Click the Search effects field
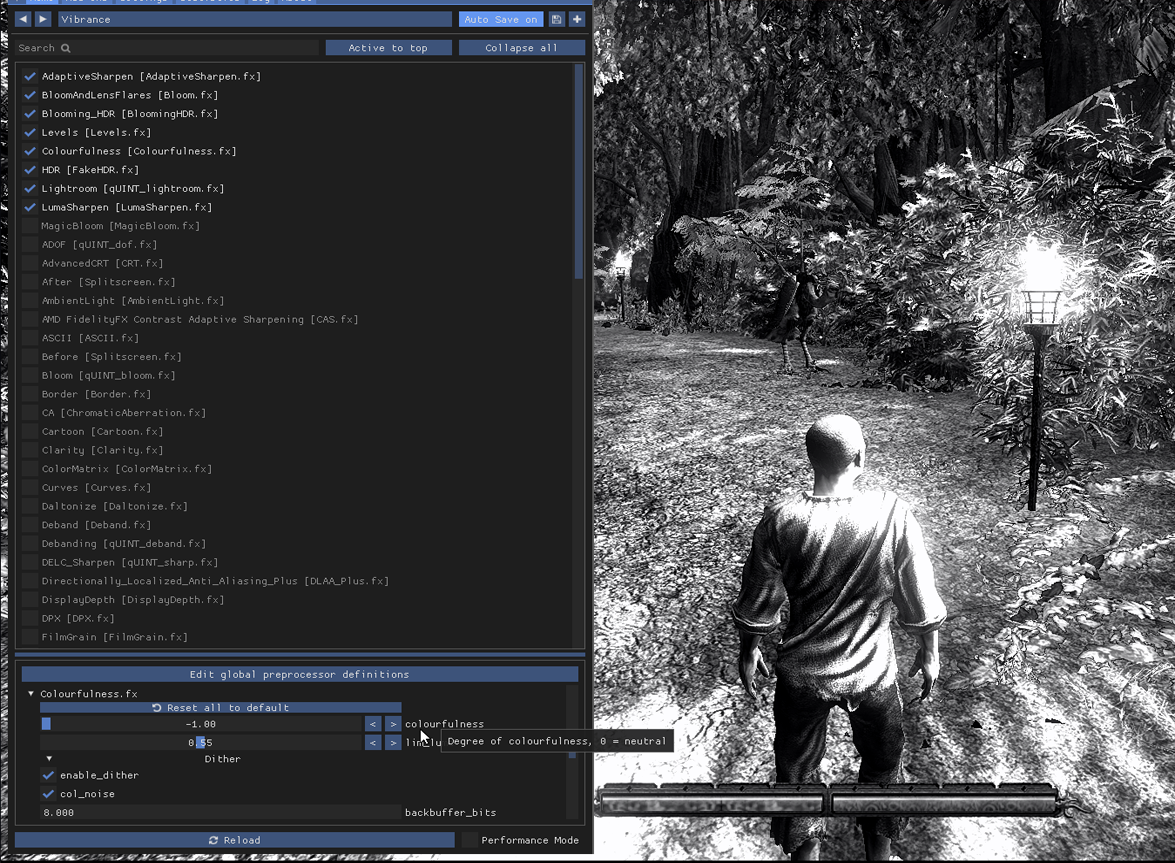The width and height of the screenshot is (1175, 863). [x=166, y=48]
